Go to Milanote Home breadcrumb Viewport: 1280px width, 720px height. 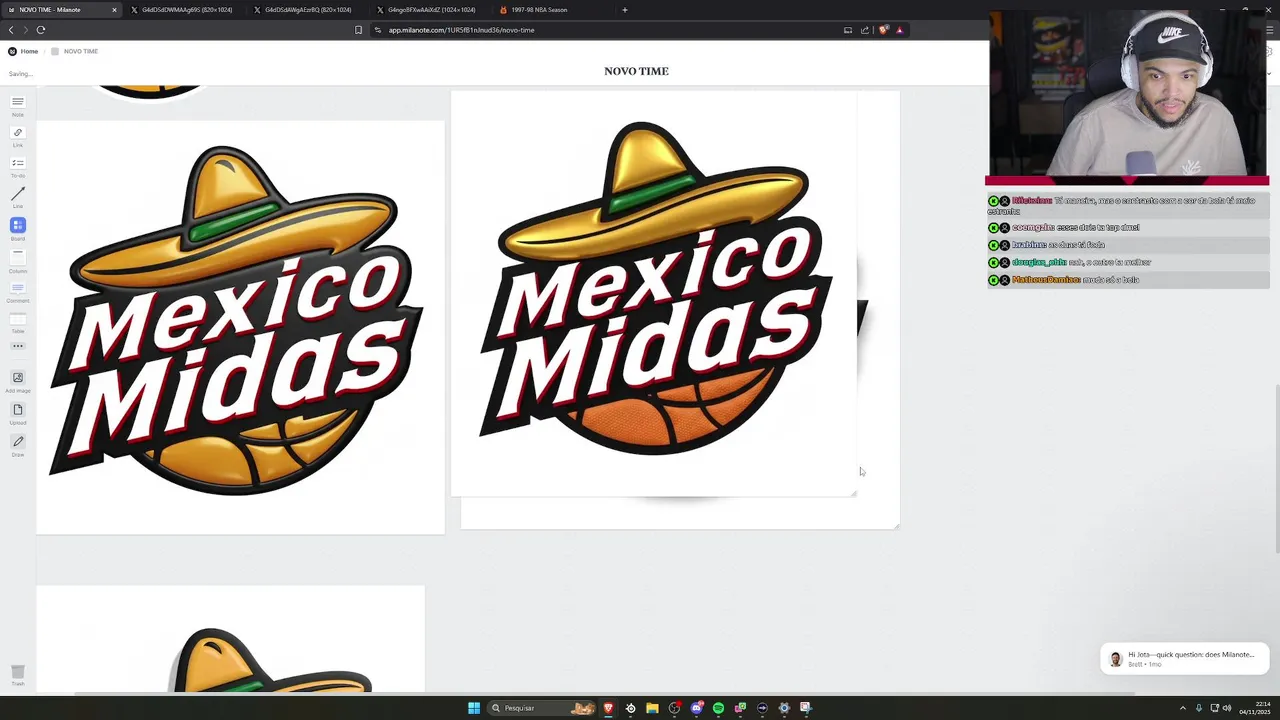pyautogui.click(x=23, y=51)
